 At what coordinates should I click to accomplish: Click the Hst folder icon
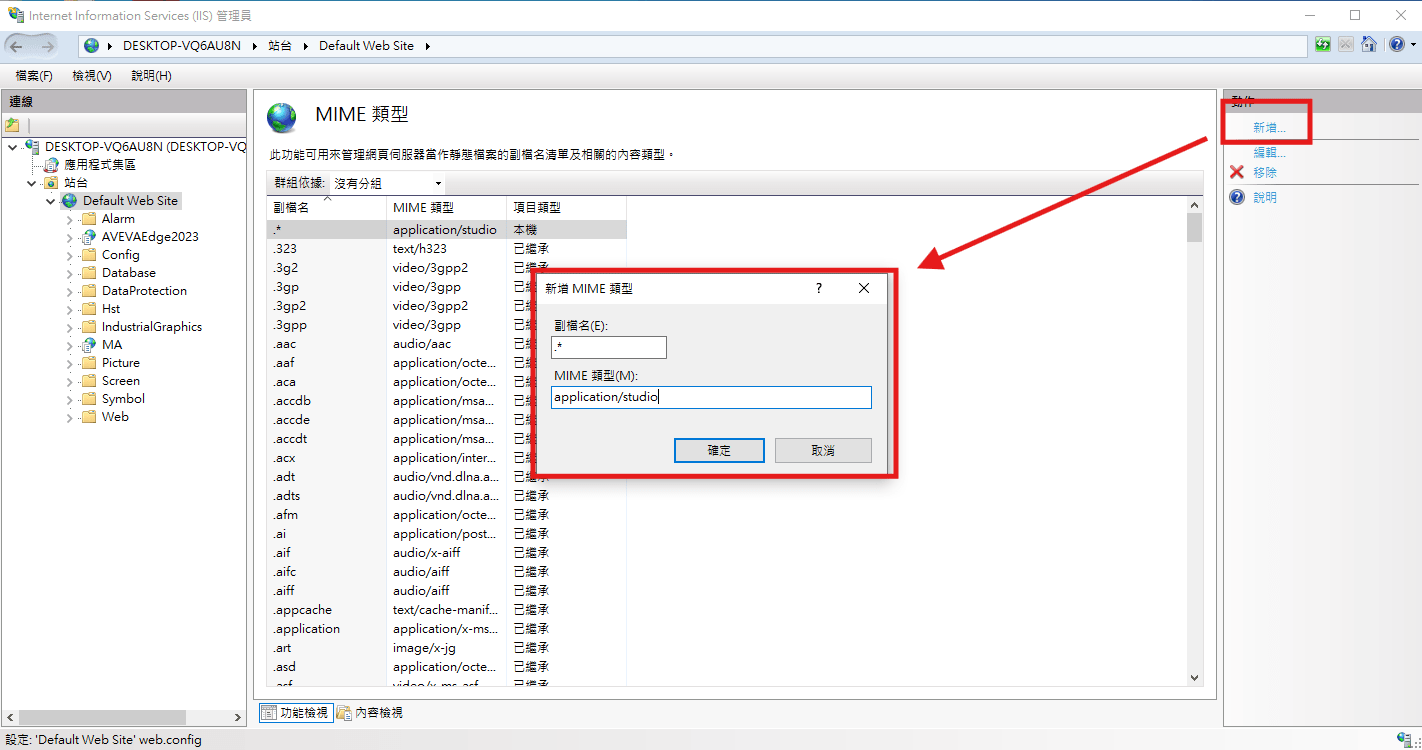[x=88, y=309]
